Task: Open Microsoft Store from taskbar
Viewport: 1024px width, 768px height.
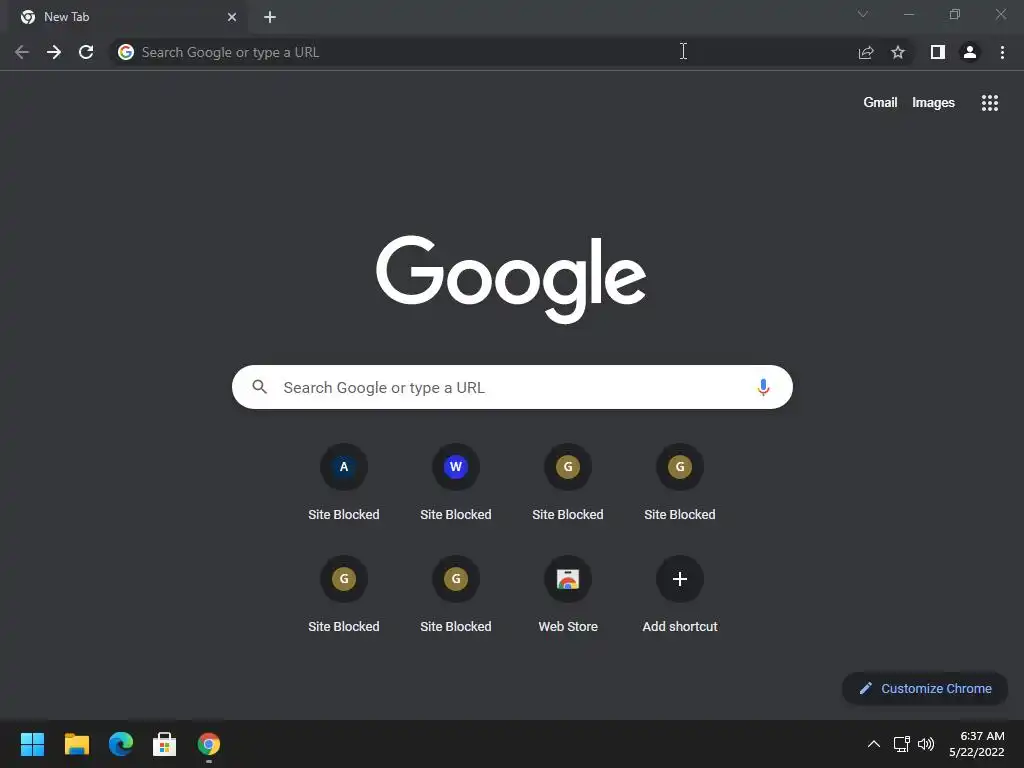Action: click(165, 744)
